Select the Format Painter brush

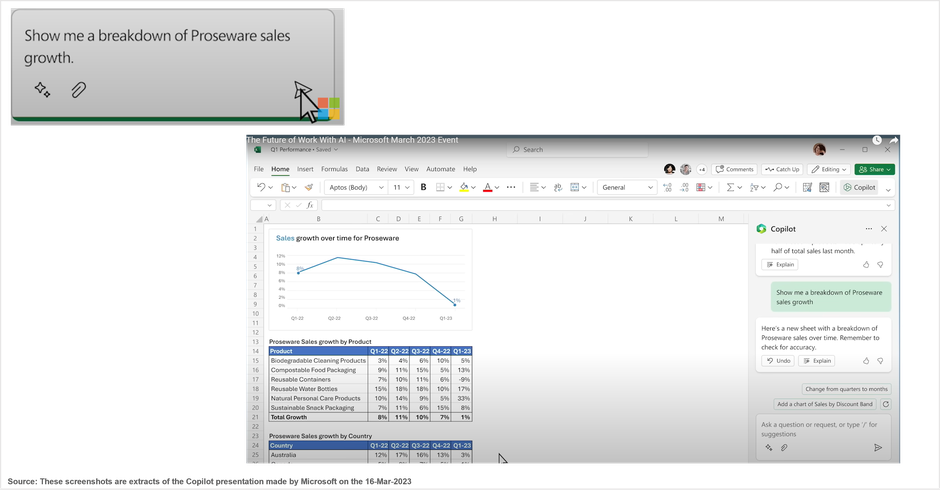309,188
